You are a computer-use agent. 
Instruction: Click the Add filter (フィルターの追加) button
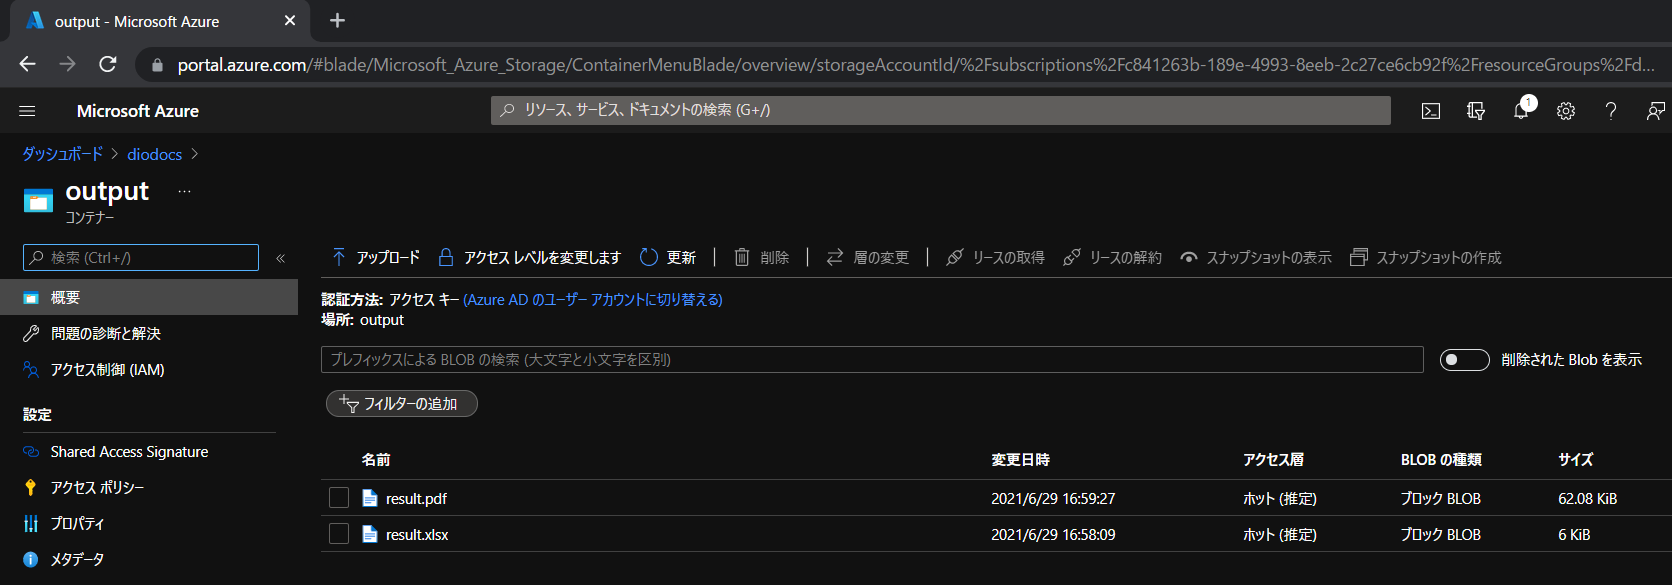[402, 404]
